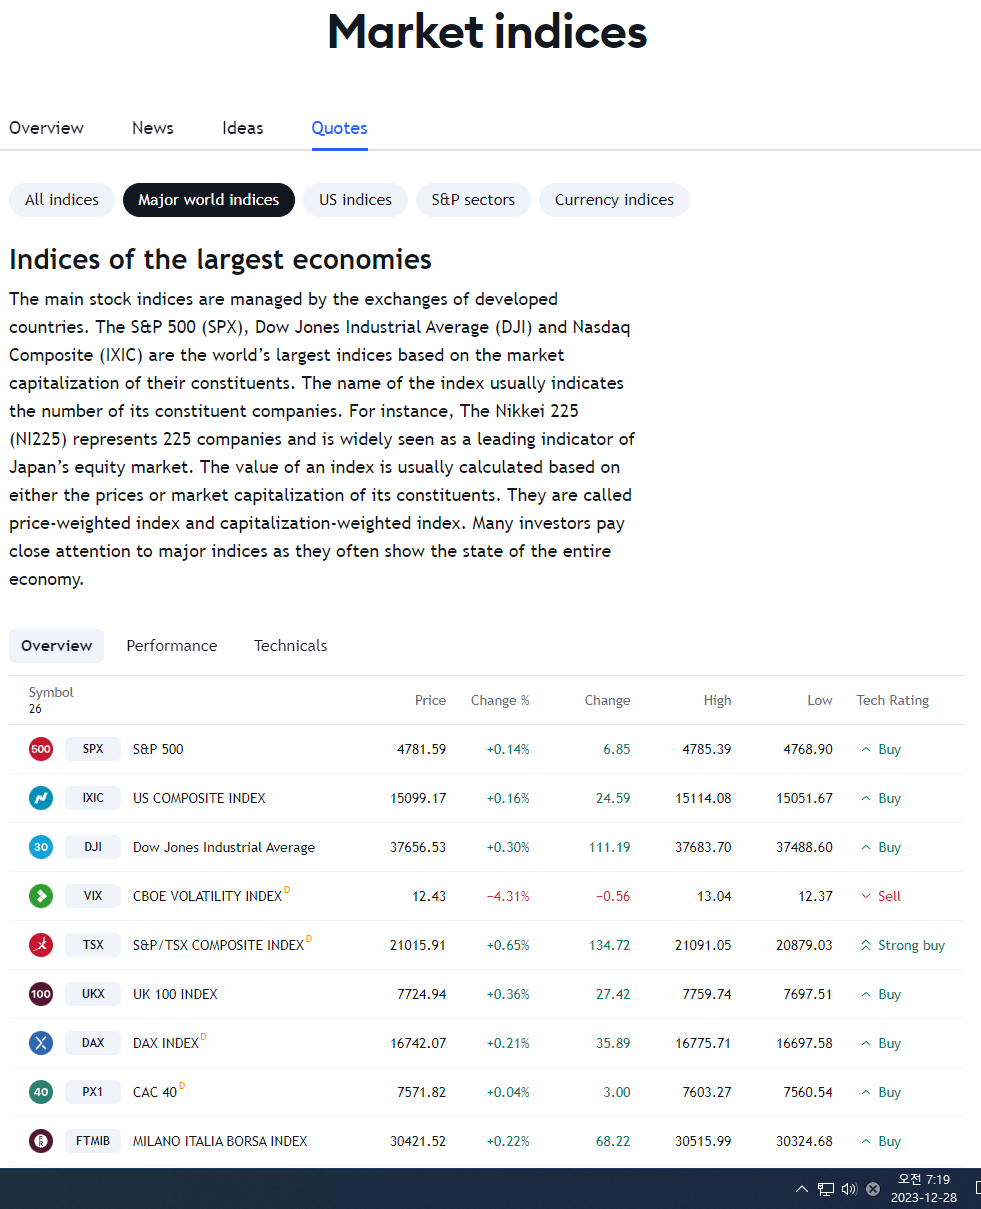981x1209 pixels.
Task: Open the VIX ticker badge
Action: [93, 896]
